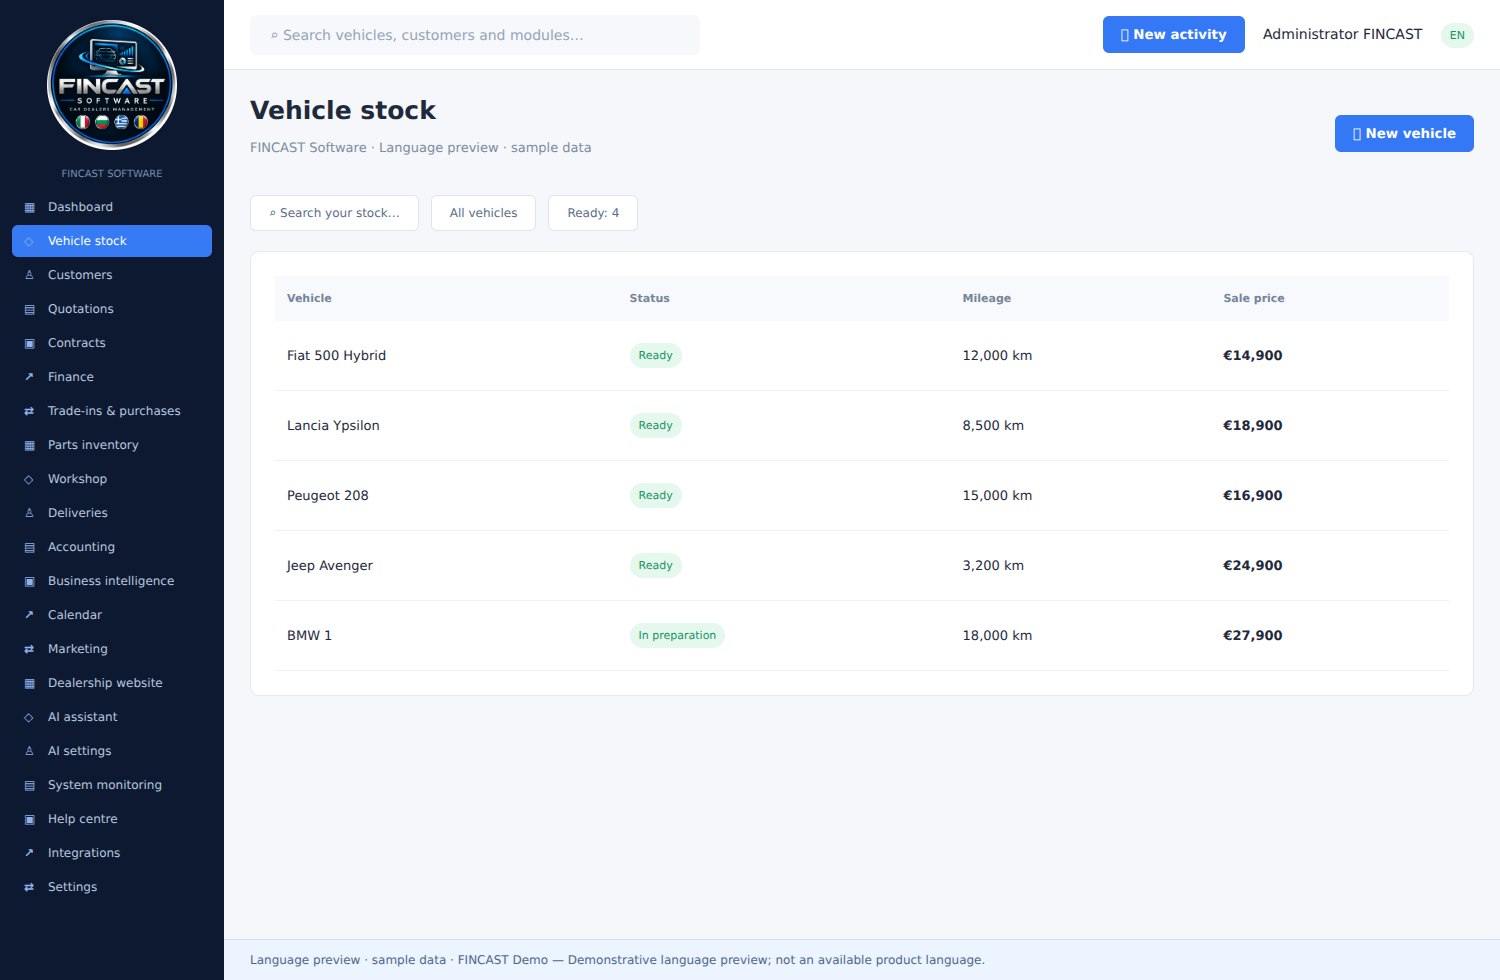Focus the global search vehicles field
The image size is (1500, 980).
tap(475, 35)
